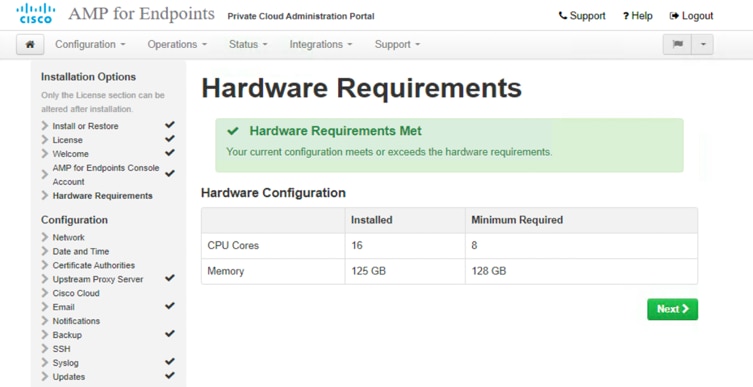
Task: Click the chevron beside Network
Action: coord(45,238)
